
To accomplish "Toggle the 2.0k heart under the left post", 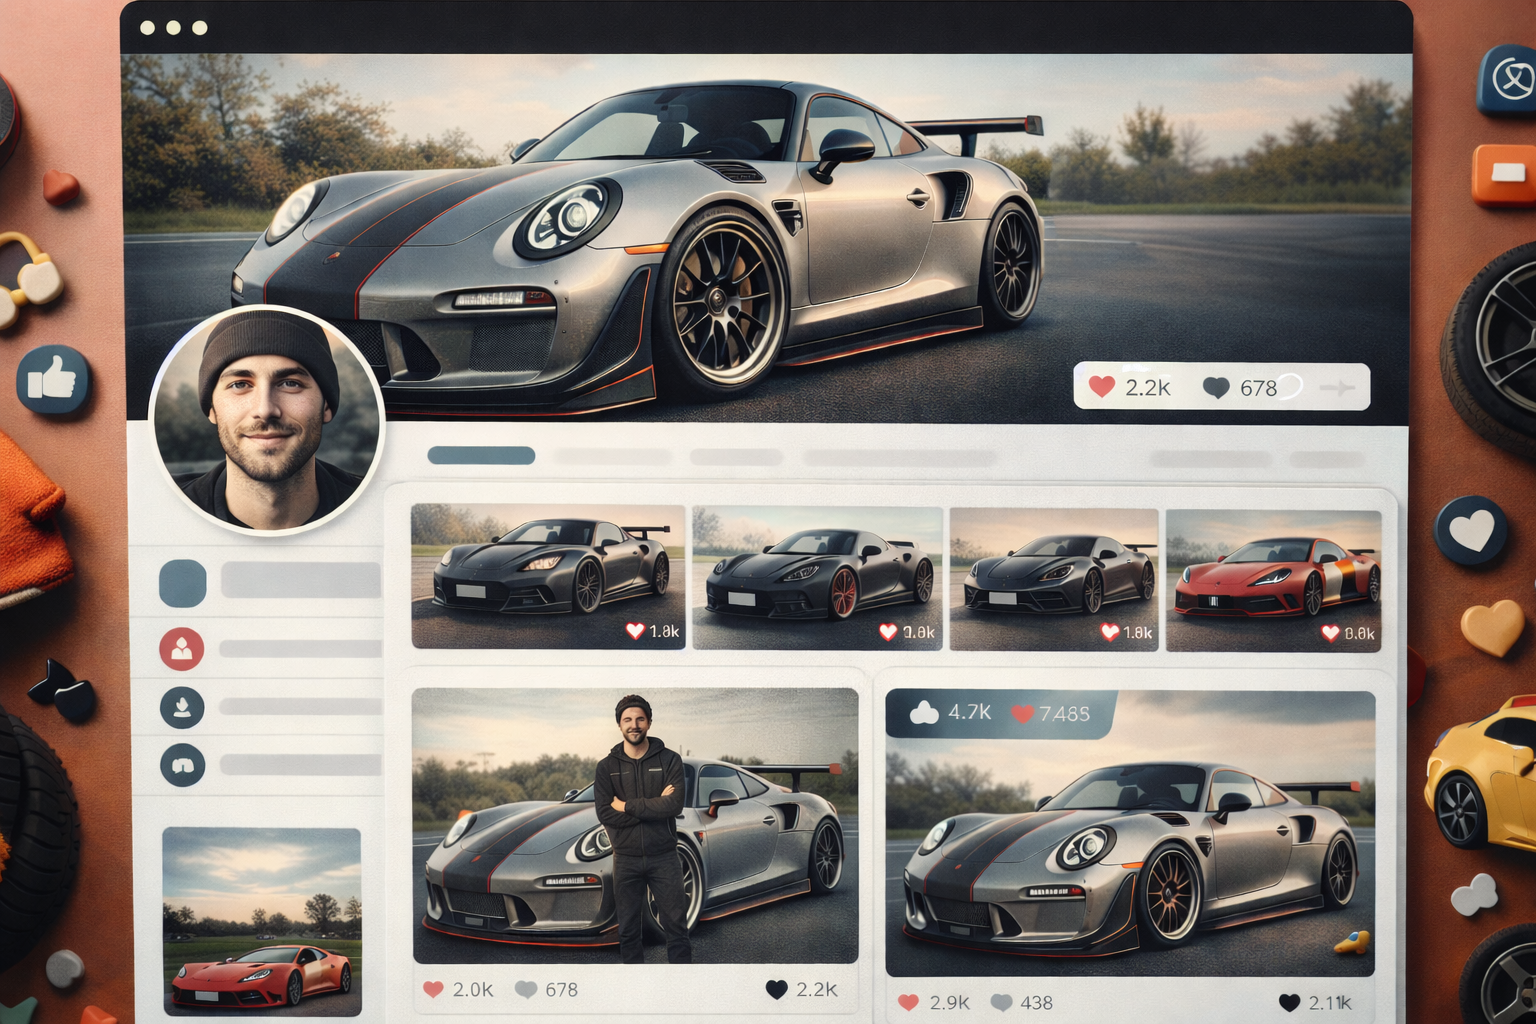I will (x=434, y=988).
